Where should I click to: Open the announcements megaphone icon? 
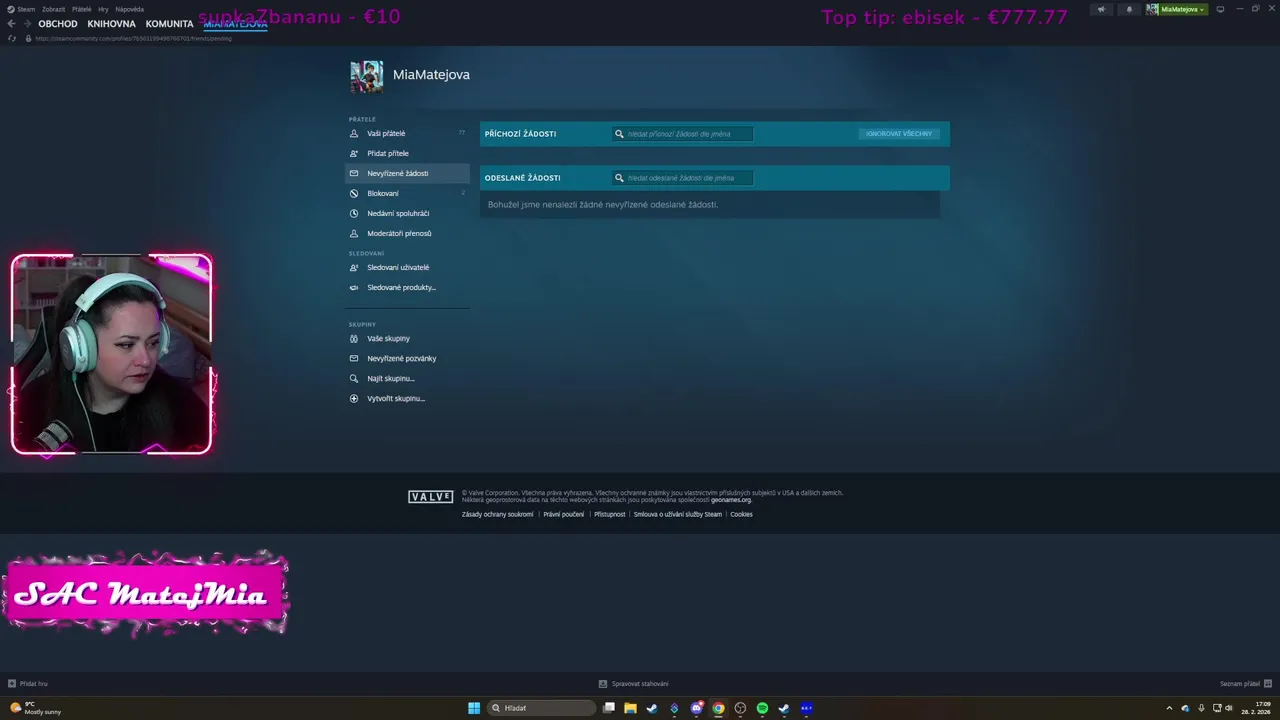[x=1101, y=9]
